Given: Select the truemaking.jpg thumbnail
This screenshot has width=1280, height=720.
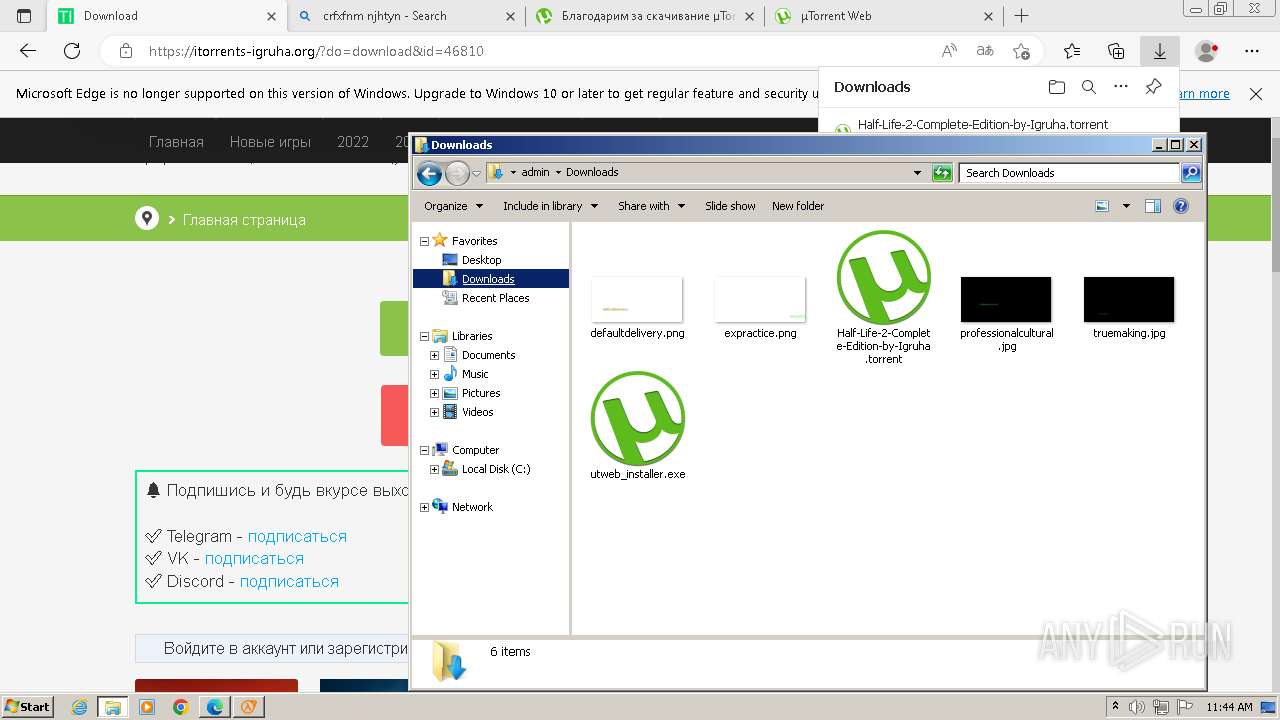Looking at the screenshot, I should pos(1129,299).
